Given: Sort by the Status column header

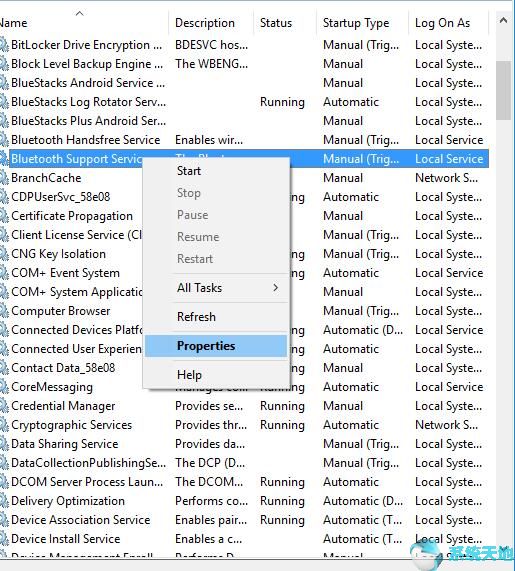Looking at the screenshot, I should (285, 23).
